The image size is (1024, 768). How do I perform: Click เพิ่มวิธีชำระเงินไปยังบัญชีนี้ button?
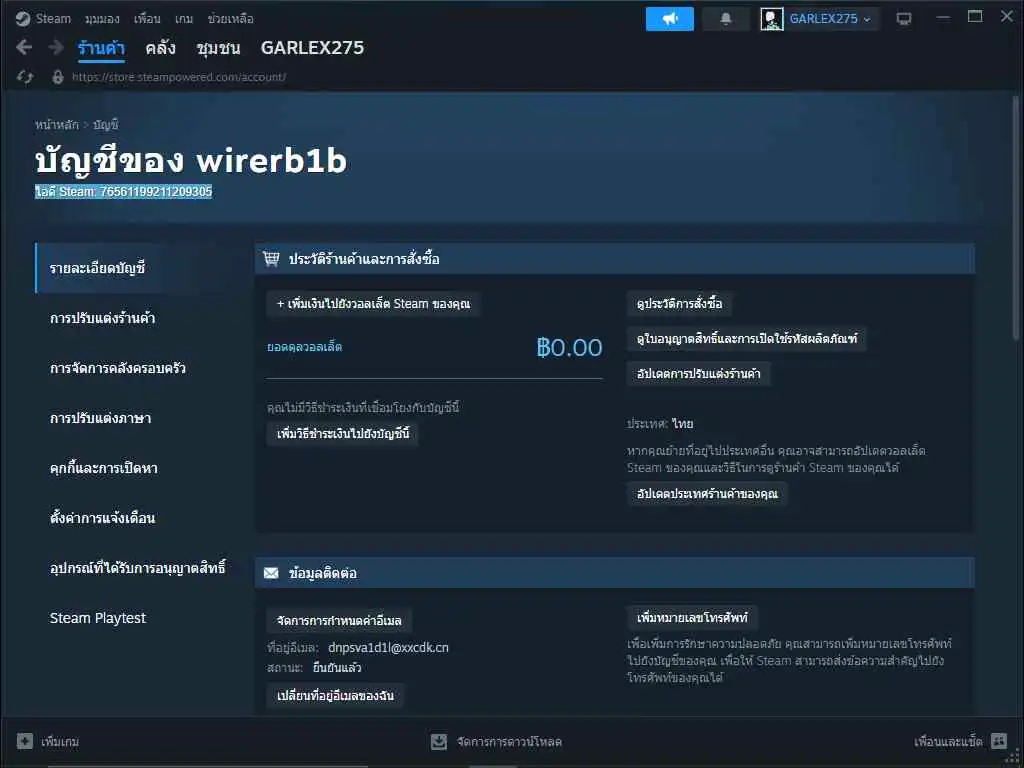343,434
